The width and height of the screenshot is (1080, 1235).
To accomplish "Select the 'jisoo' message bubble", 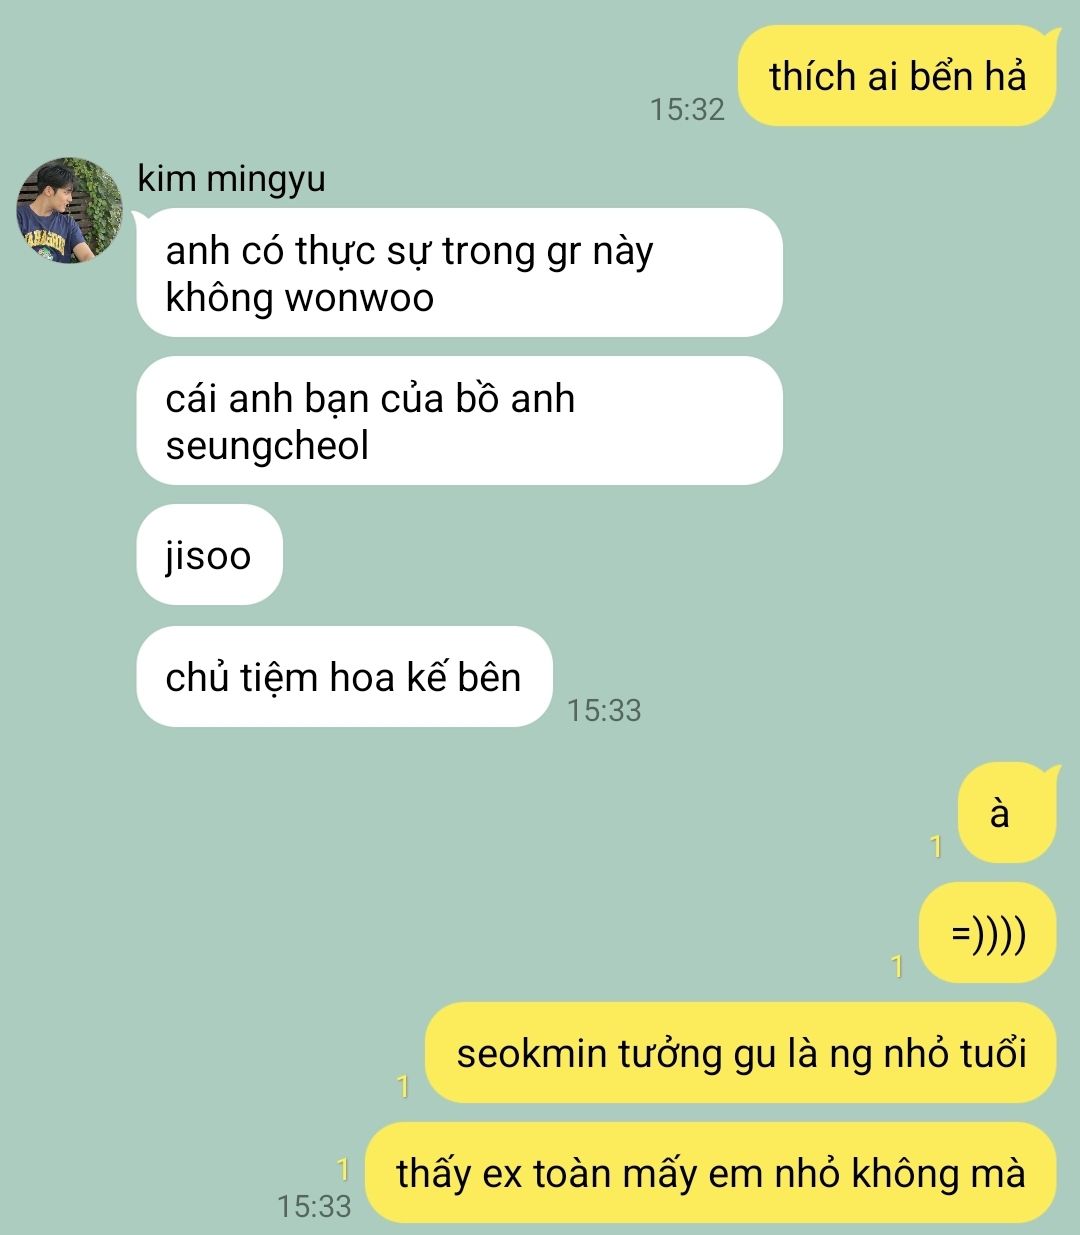I will coord(209,555).
